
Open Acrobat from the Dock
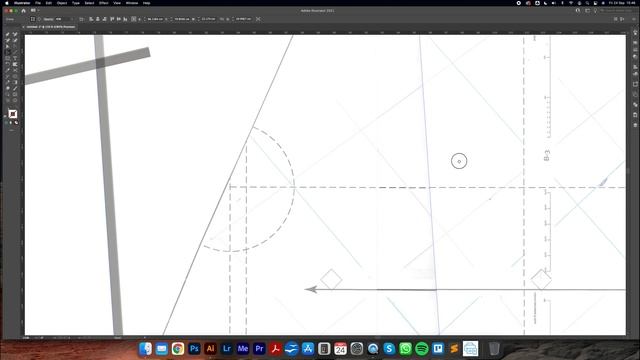(x=276, y=349)
